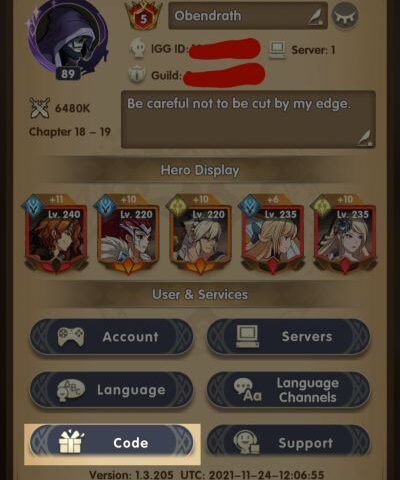Viewport: 400px width, 480px height.
Task: Select the +6 Lv. 235 blonde hero
Action: 272,235
